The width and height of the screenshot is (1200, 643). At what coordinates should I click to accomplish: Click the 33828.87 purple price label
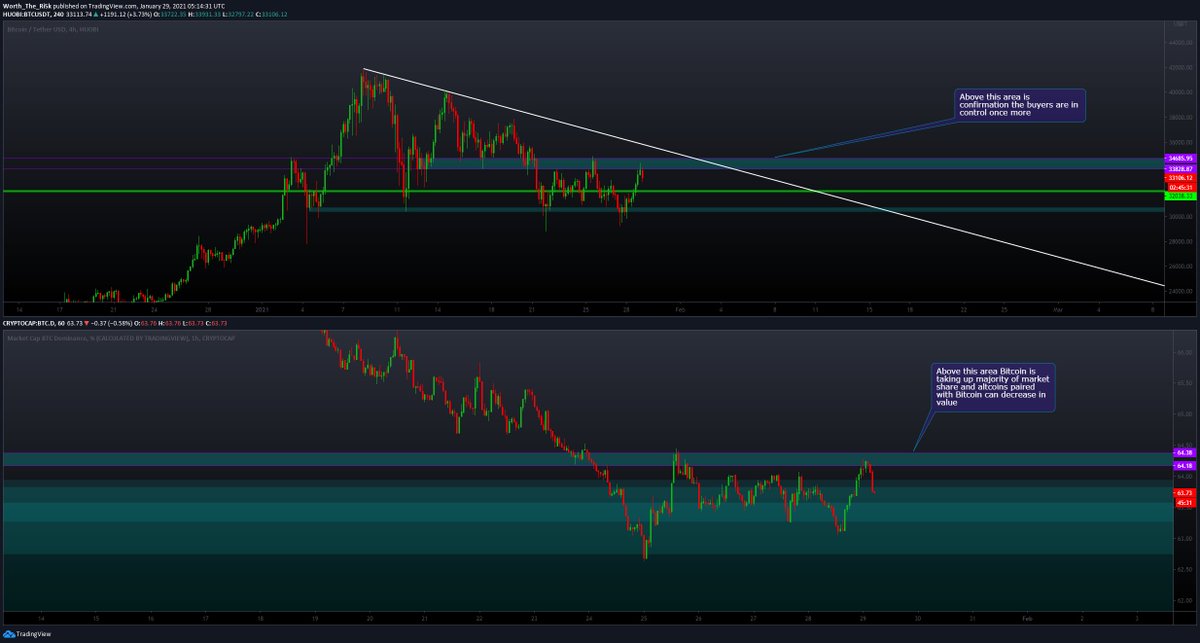click(1180, 169)
